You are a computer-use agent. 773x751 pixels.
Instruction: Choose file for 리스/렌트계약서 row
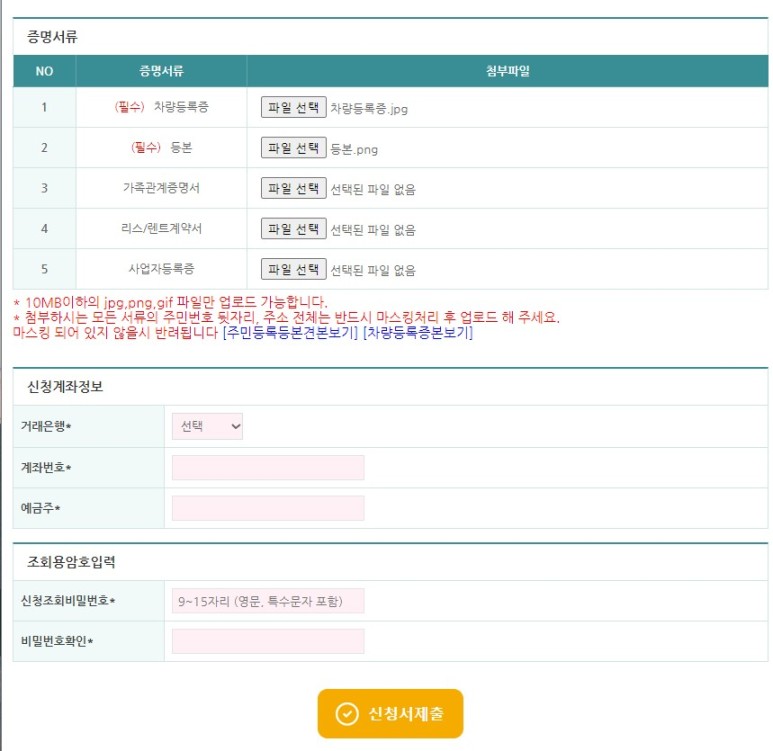tap(293, 228)
